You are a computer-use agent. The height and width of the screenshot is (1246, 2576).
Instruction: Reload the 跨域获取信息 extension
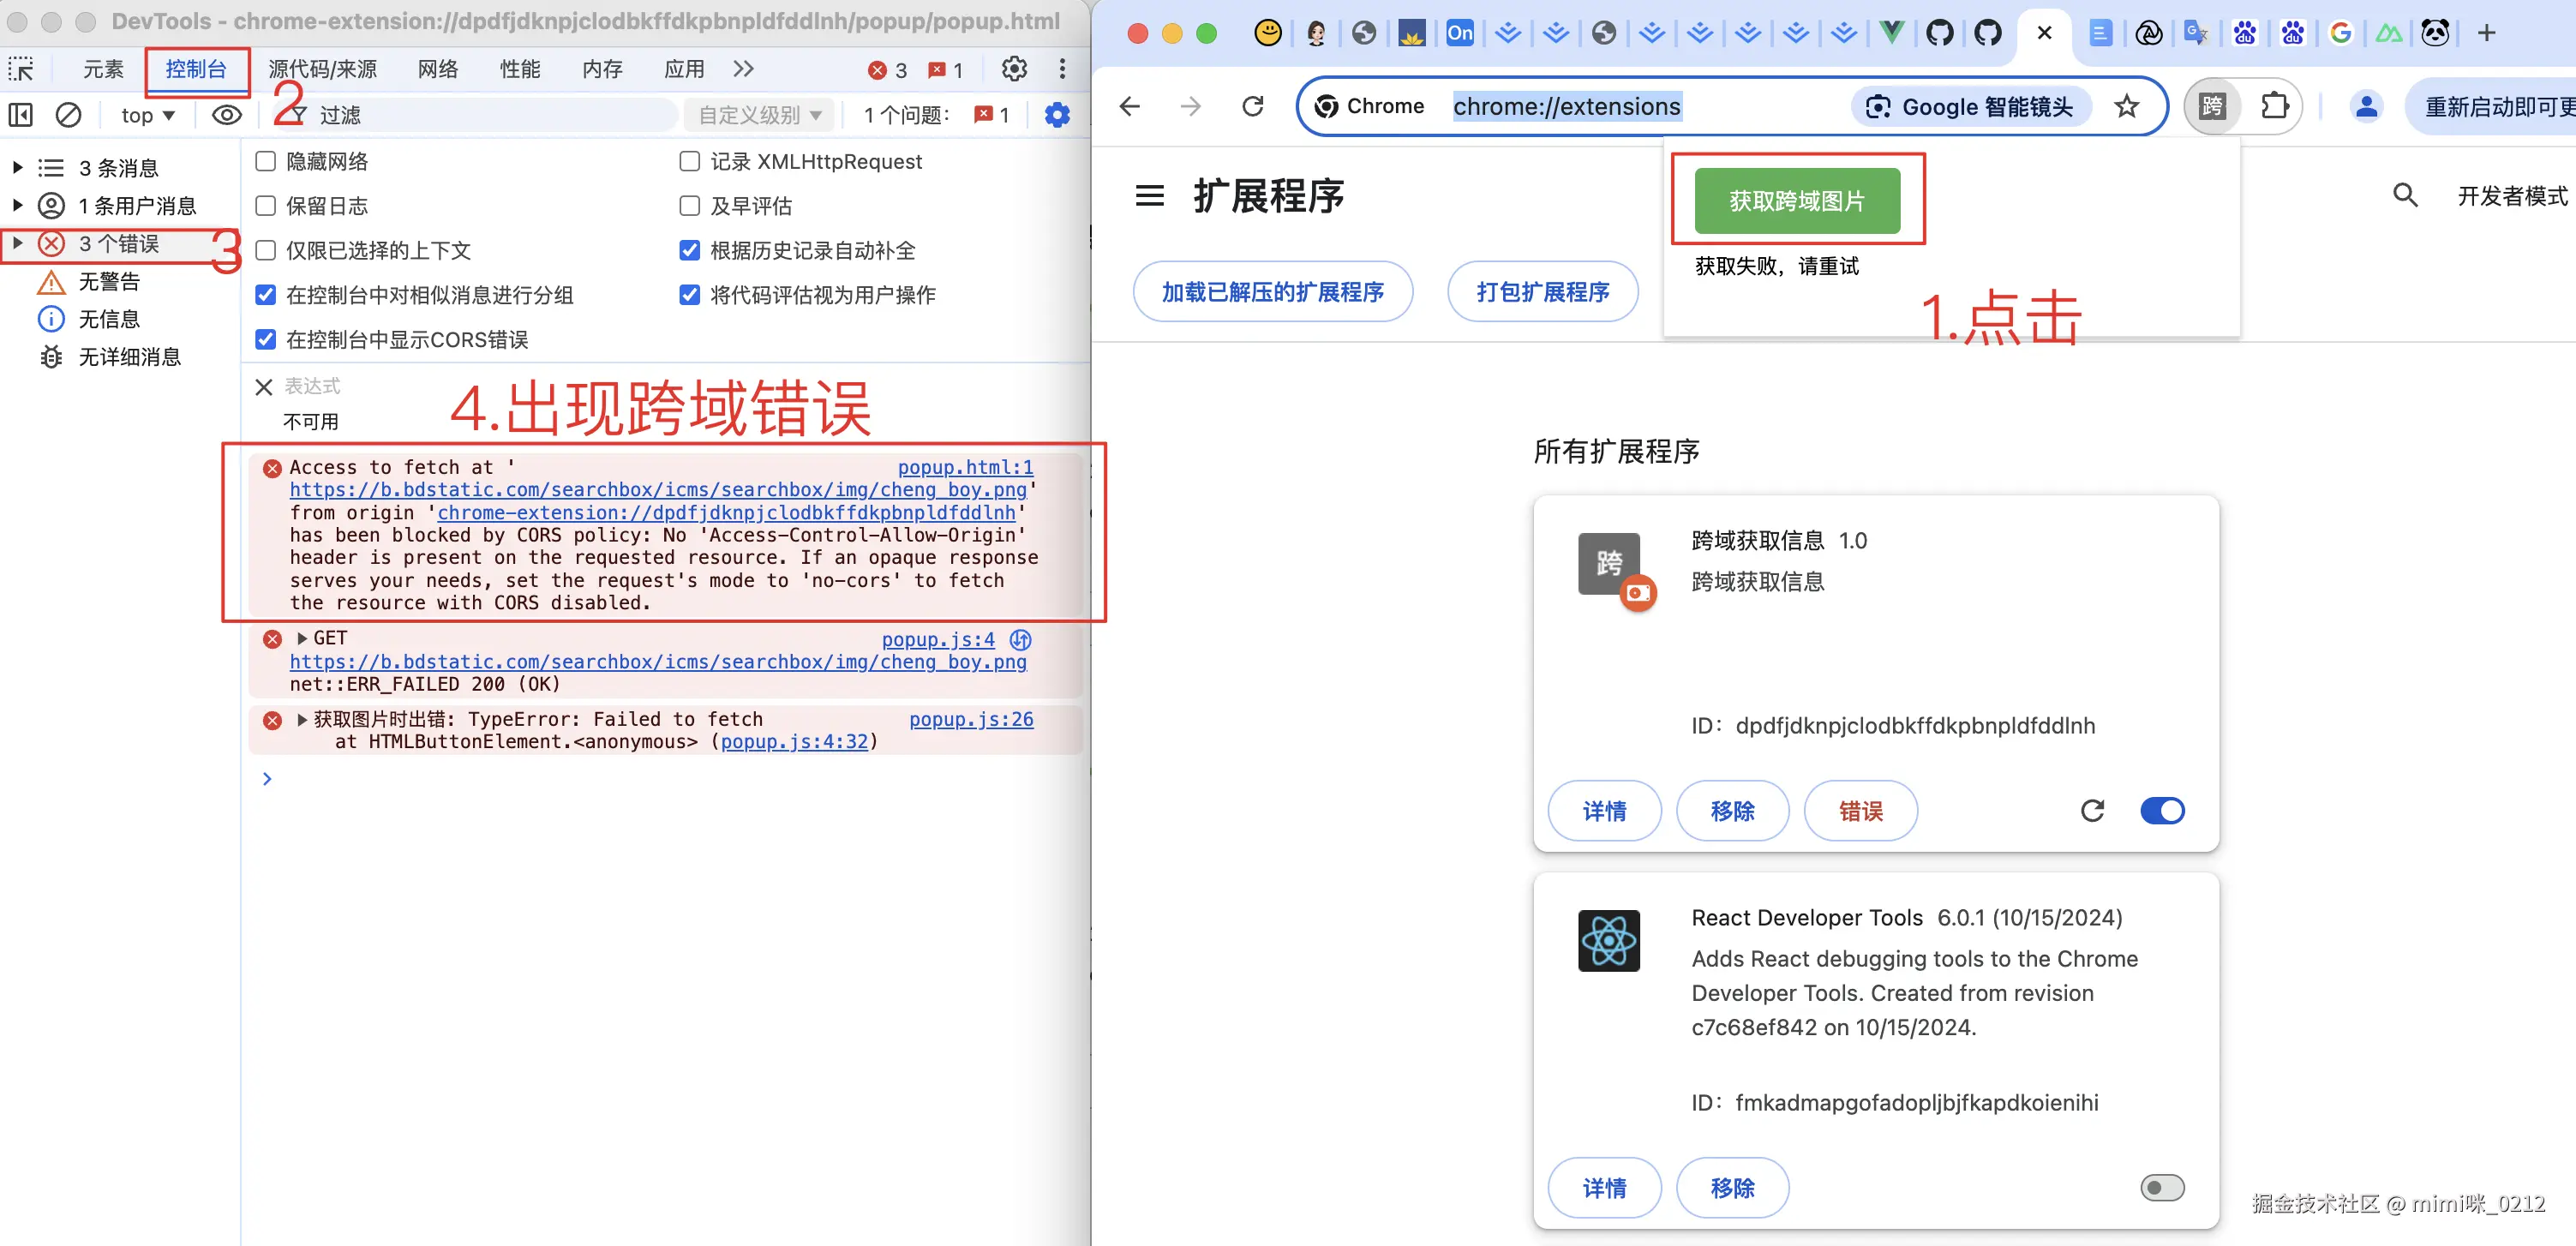click(2091, 810)
